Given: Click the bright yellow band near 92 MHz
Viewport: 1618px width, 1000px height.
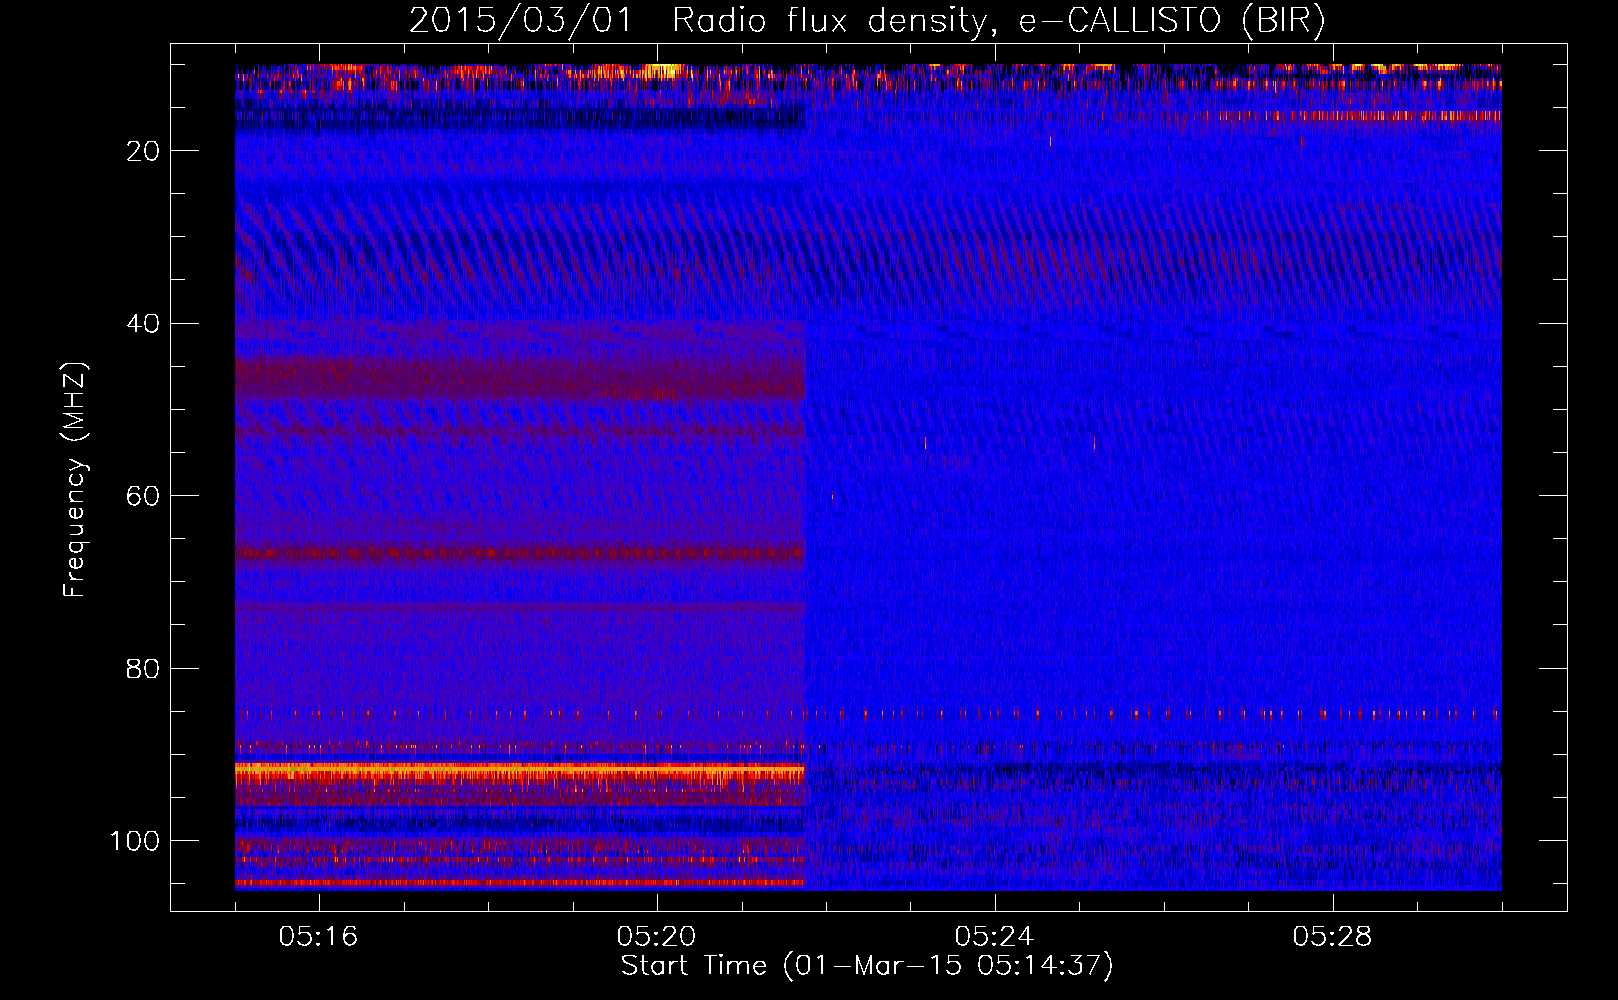Looking at the screenshot, I should [520, 770].
